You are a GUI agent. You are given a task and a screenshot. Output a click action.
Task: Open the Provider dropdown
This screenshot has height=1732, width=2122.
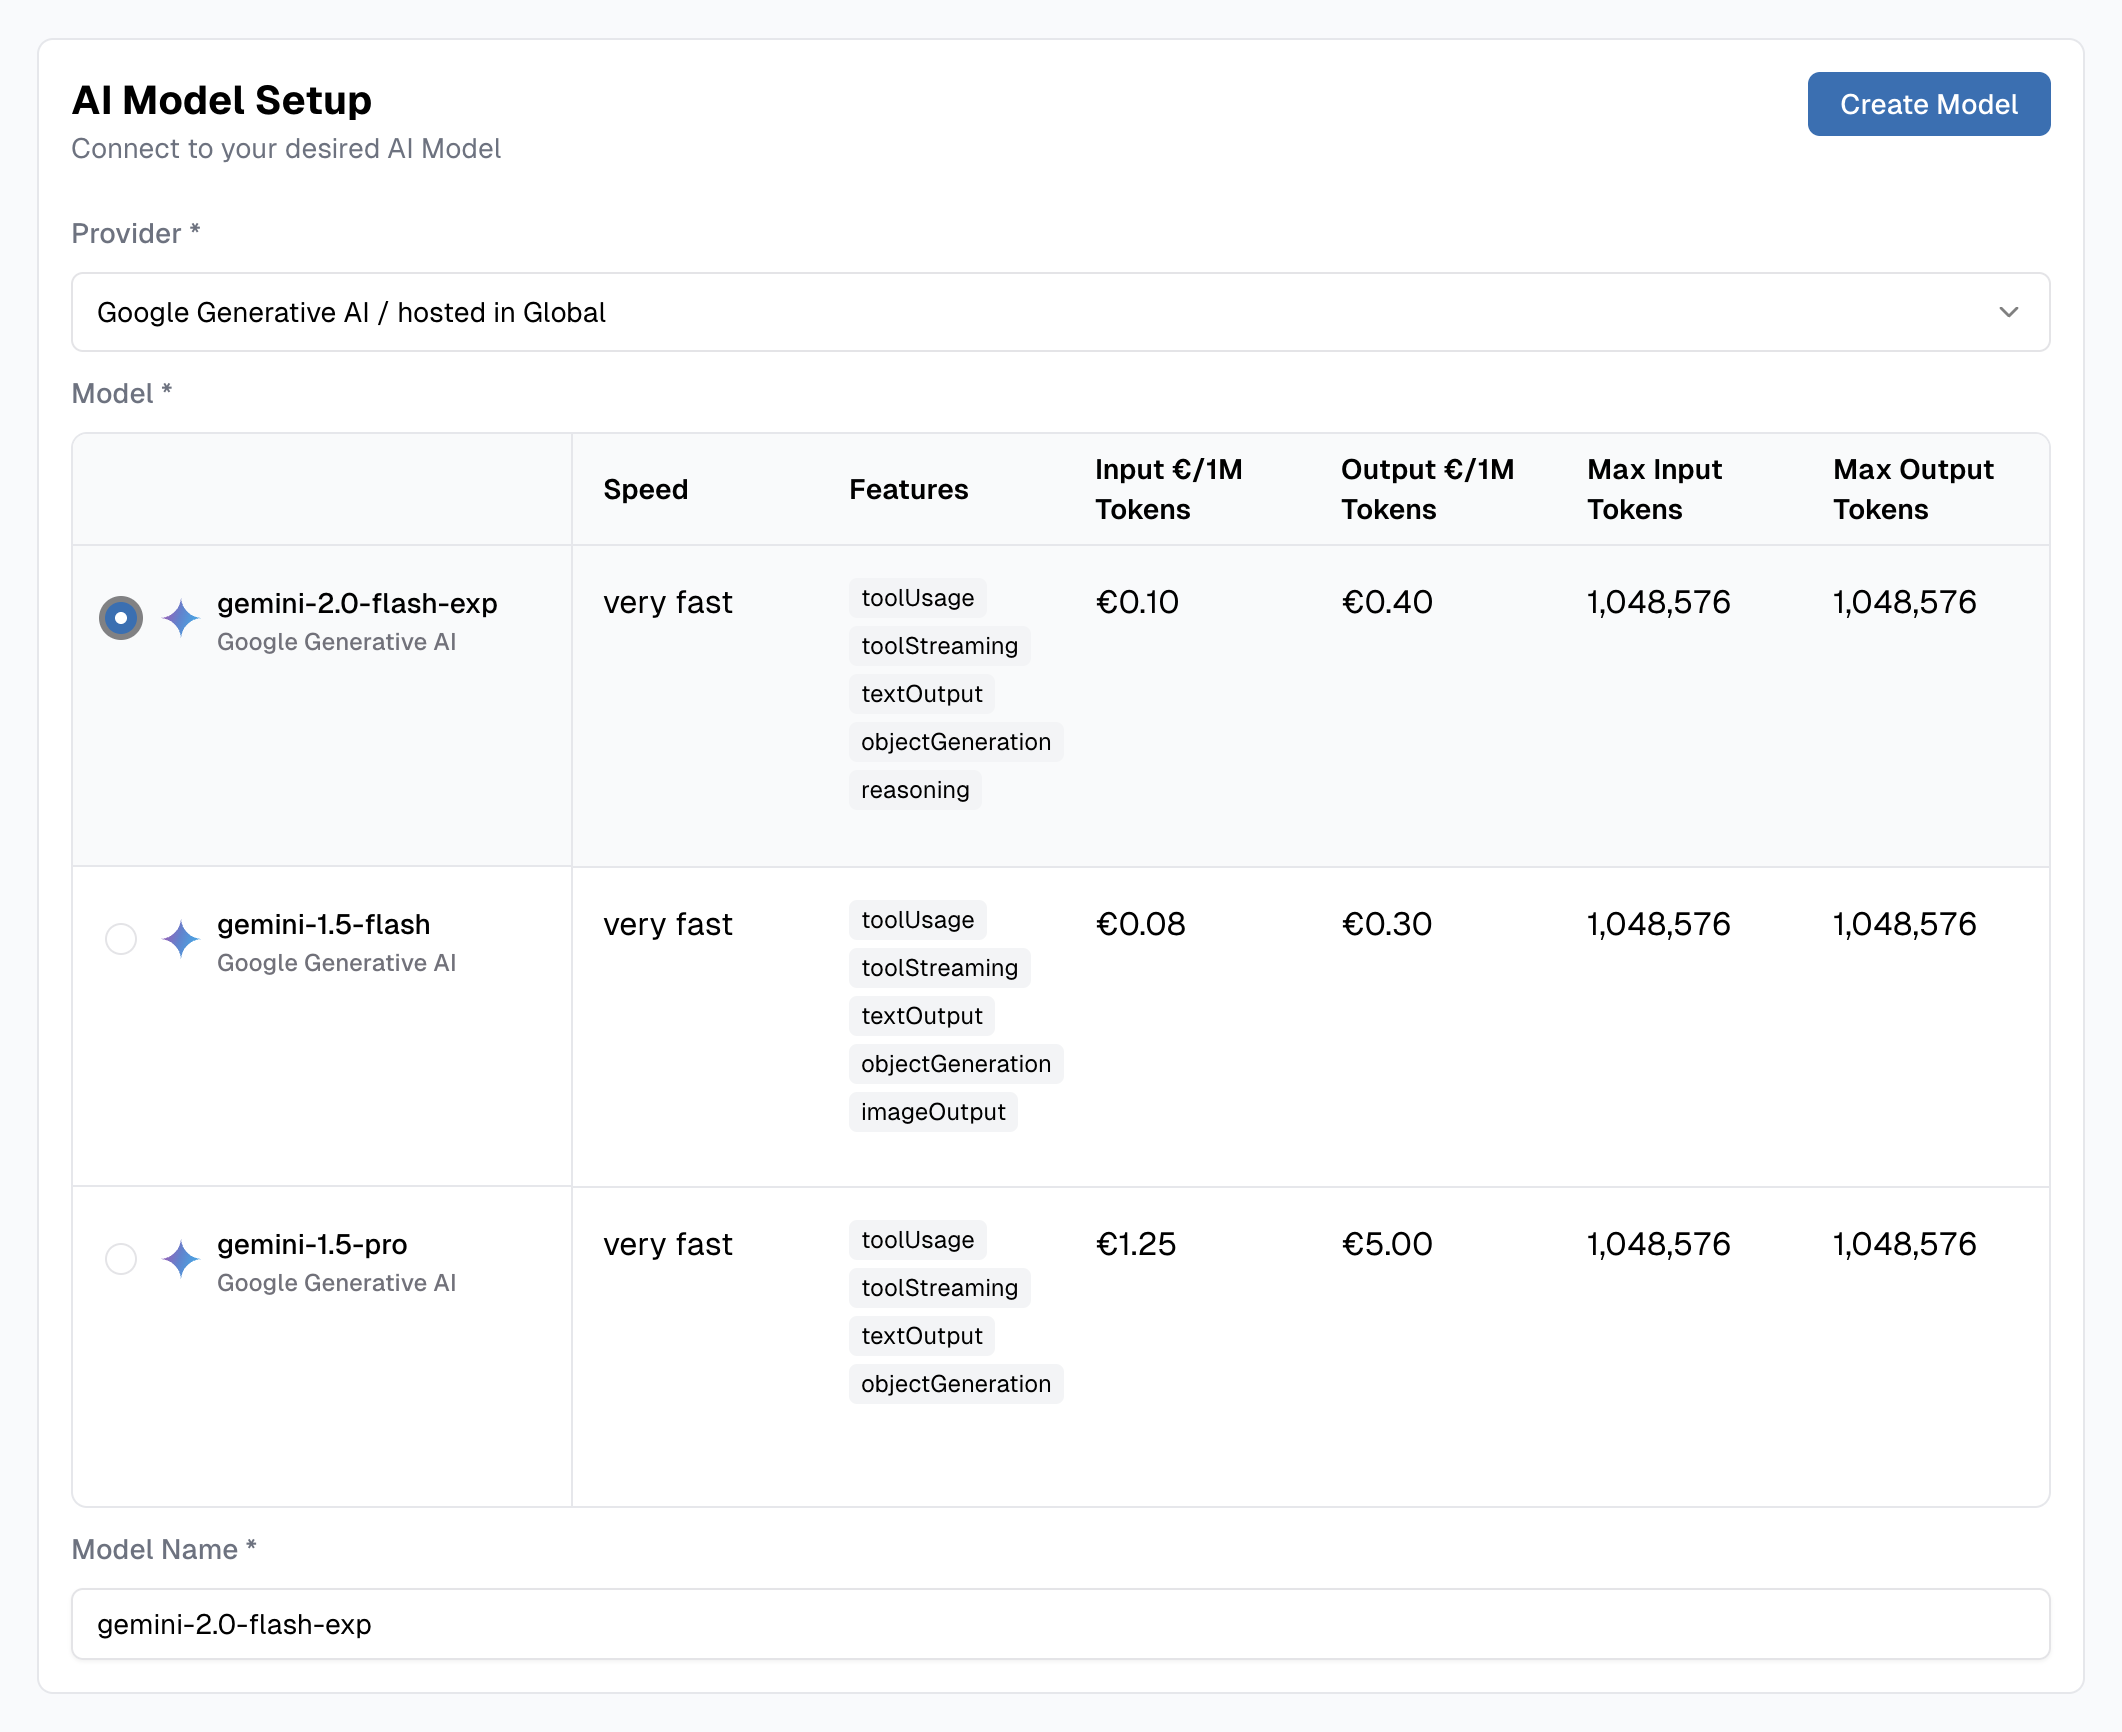click(1060, 312)
